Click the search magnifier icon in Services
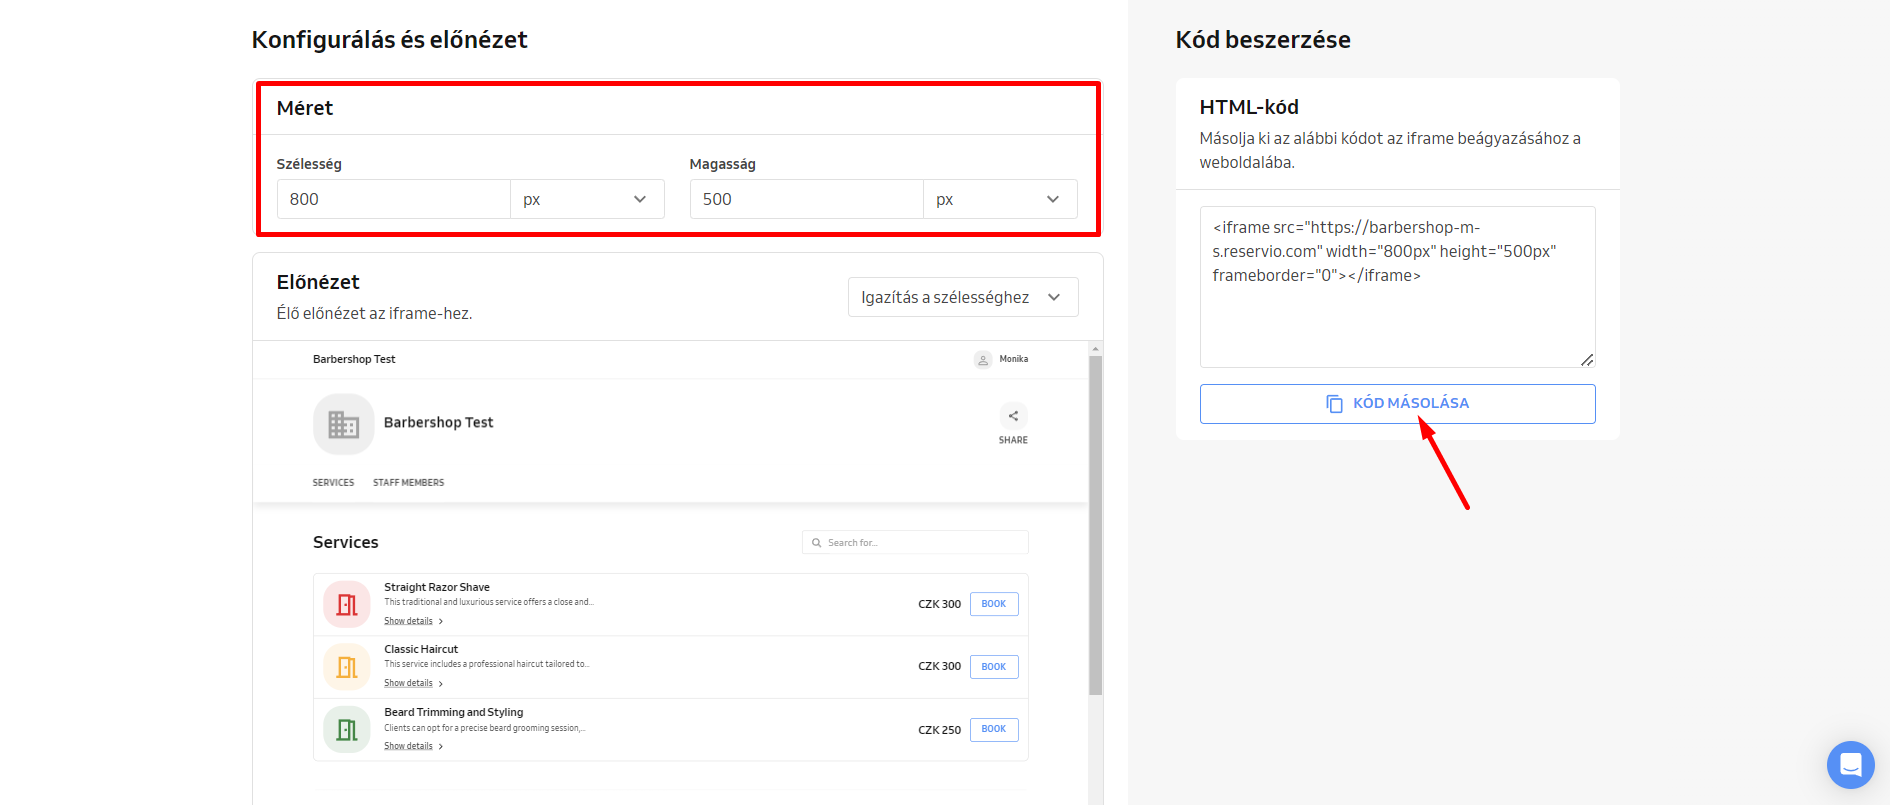 pyautogui.click(x=817, y=543)
